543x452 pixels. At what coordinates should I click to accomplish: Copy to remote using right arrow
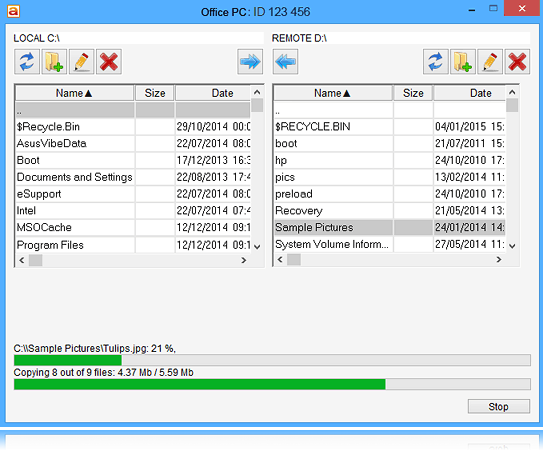click(250, 62)
